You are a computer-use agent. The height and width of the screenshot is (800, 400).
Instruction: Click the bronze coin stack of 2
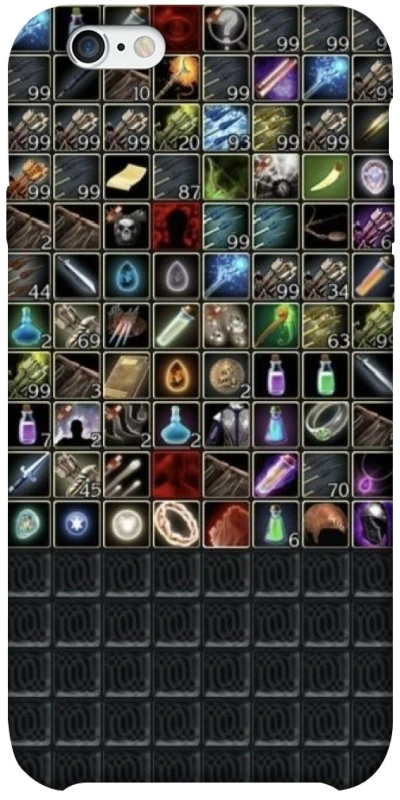pyautogui.click(x=227, y=375)
